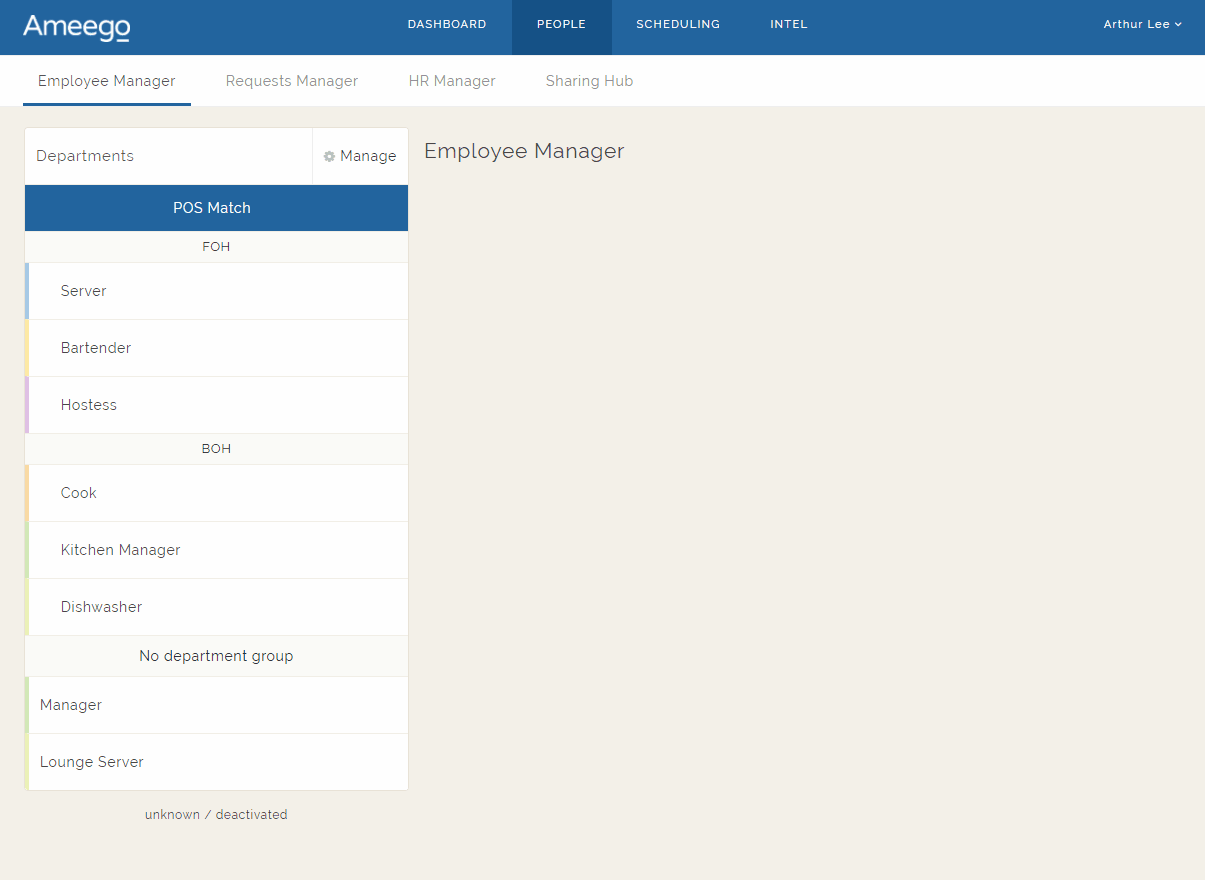This screenshot has height=880, width=1205.
Task: Select the Kitchen Manager department
Action: (x=121, y=550)
